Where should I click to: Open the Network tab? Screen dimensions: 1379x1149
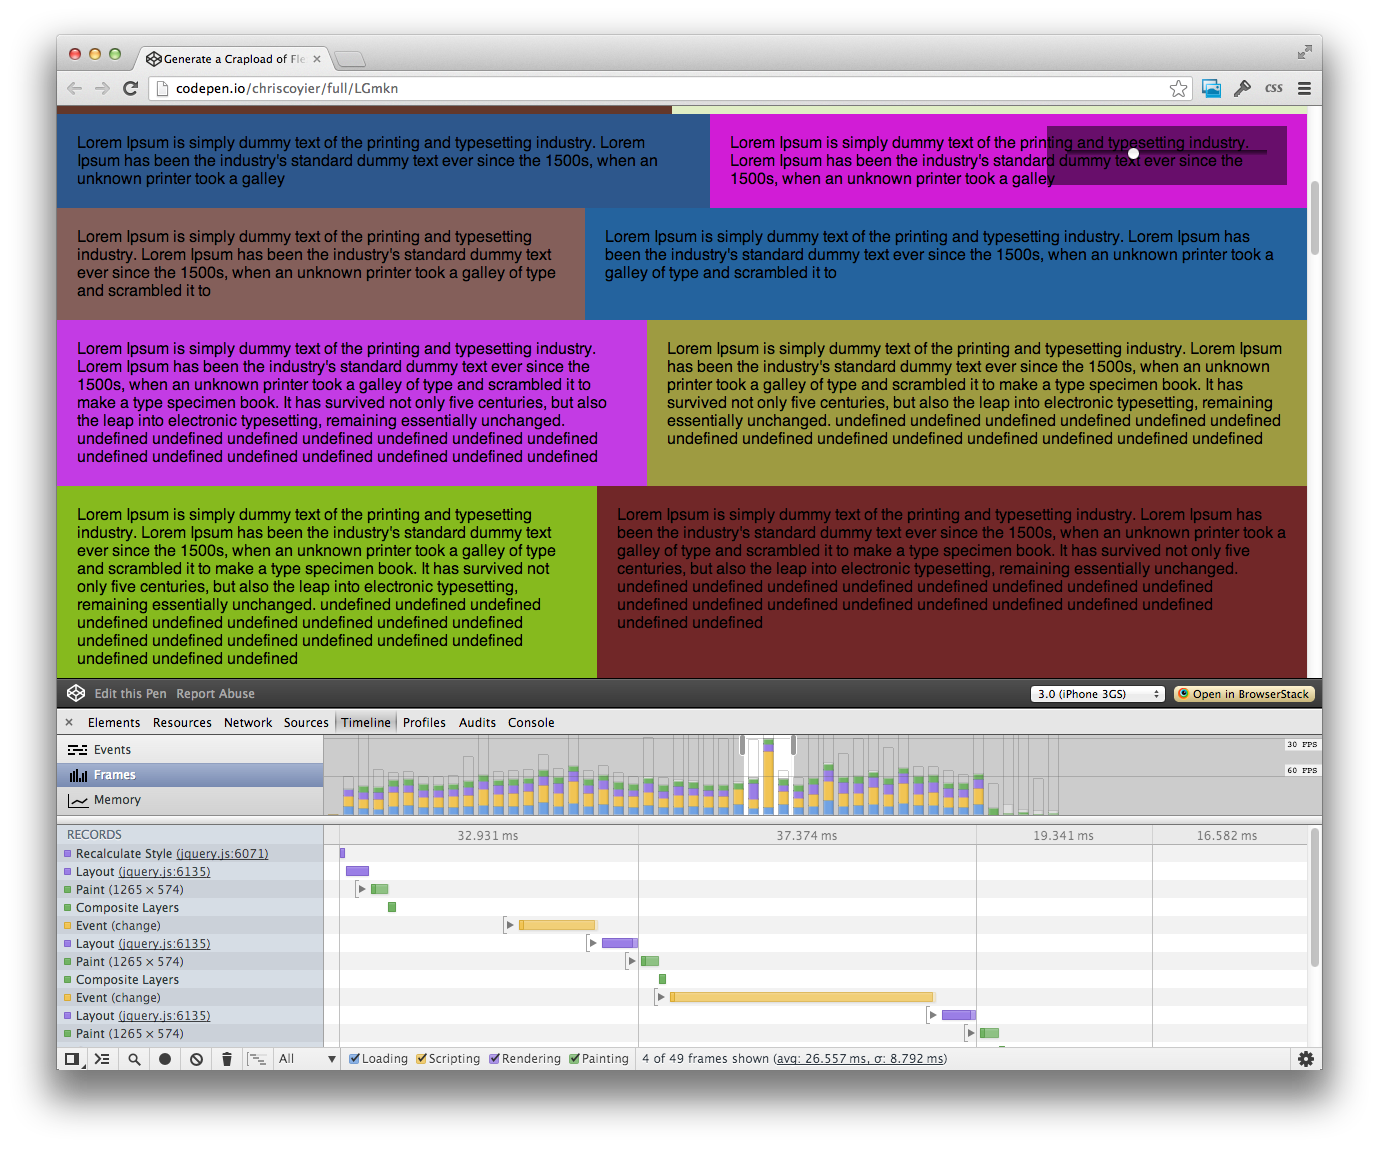[248, 722]
